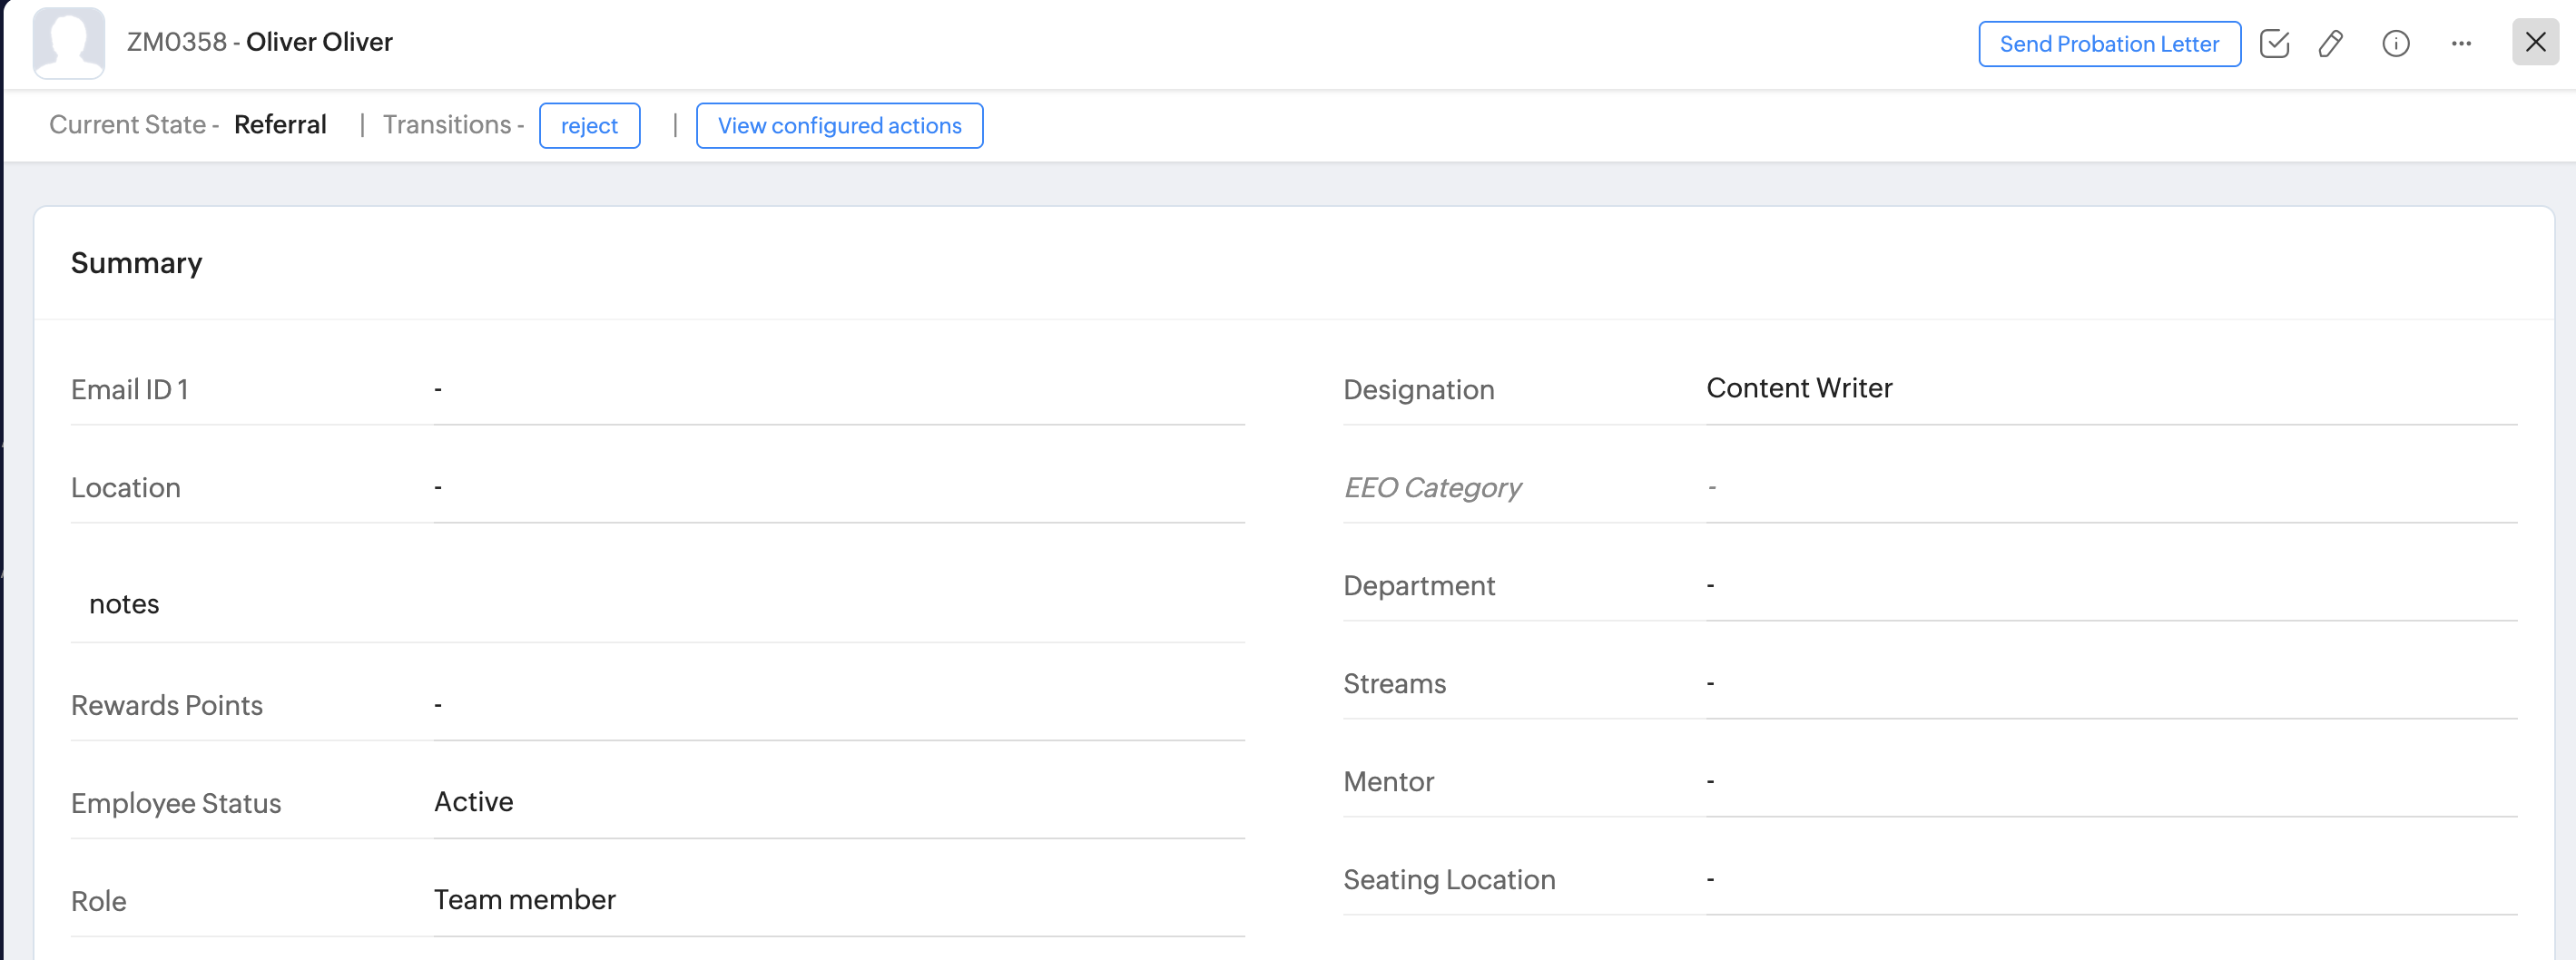Click the reject transition button
The height and width of the screenshot is (960, 2576).
click(589, 126)
